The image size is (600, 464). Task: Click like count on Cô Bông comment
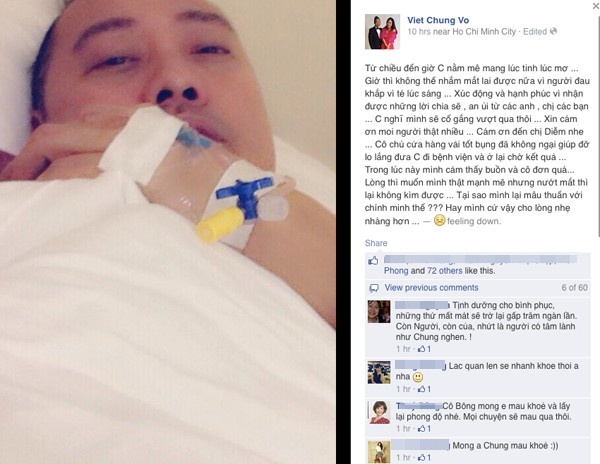pos(424,429)
